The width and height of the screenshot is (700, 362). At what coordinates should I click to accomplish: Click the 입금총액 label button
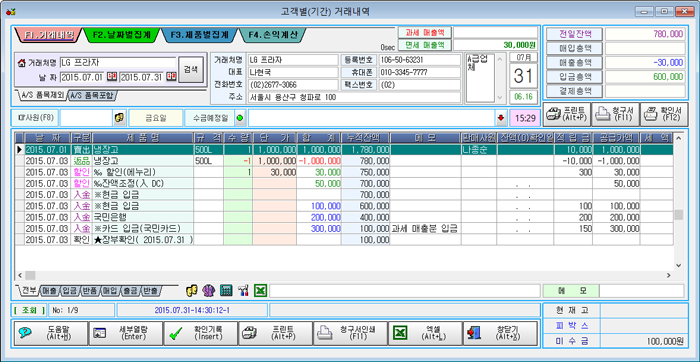click(x=574, y=77)
